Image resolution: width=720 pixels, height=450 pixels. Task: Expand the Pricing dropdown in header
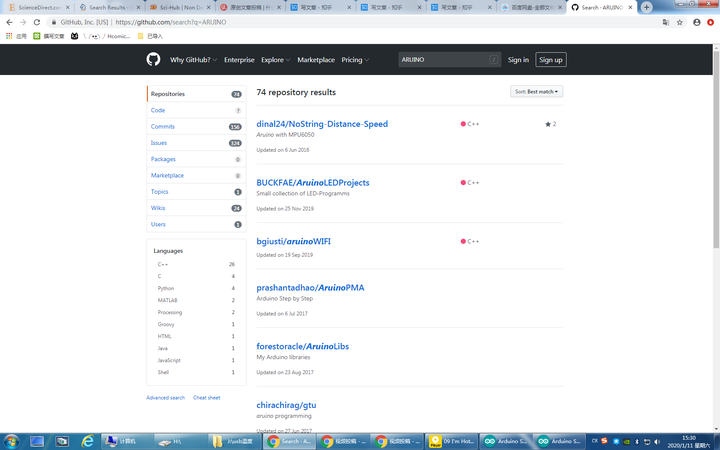(355, 60)
